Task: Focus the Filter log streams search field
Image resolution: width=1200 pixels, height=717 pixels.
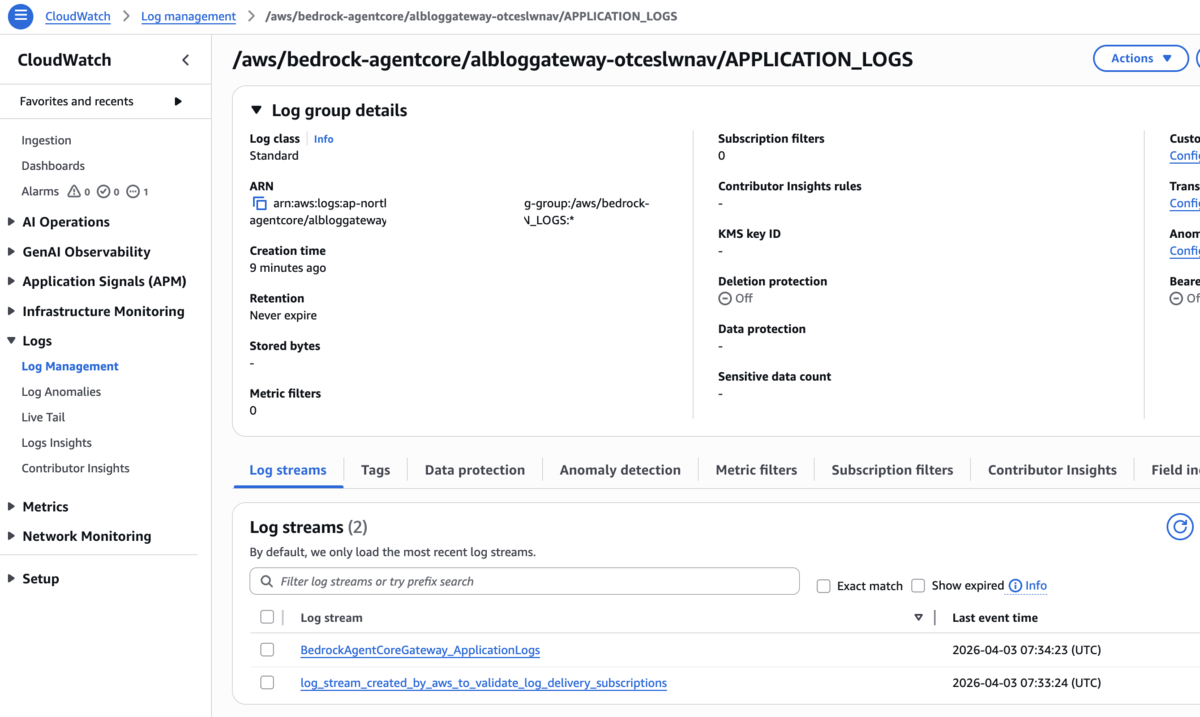Action: (x=525, y=581)
